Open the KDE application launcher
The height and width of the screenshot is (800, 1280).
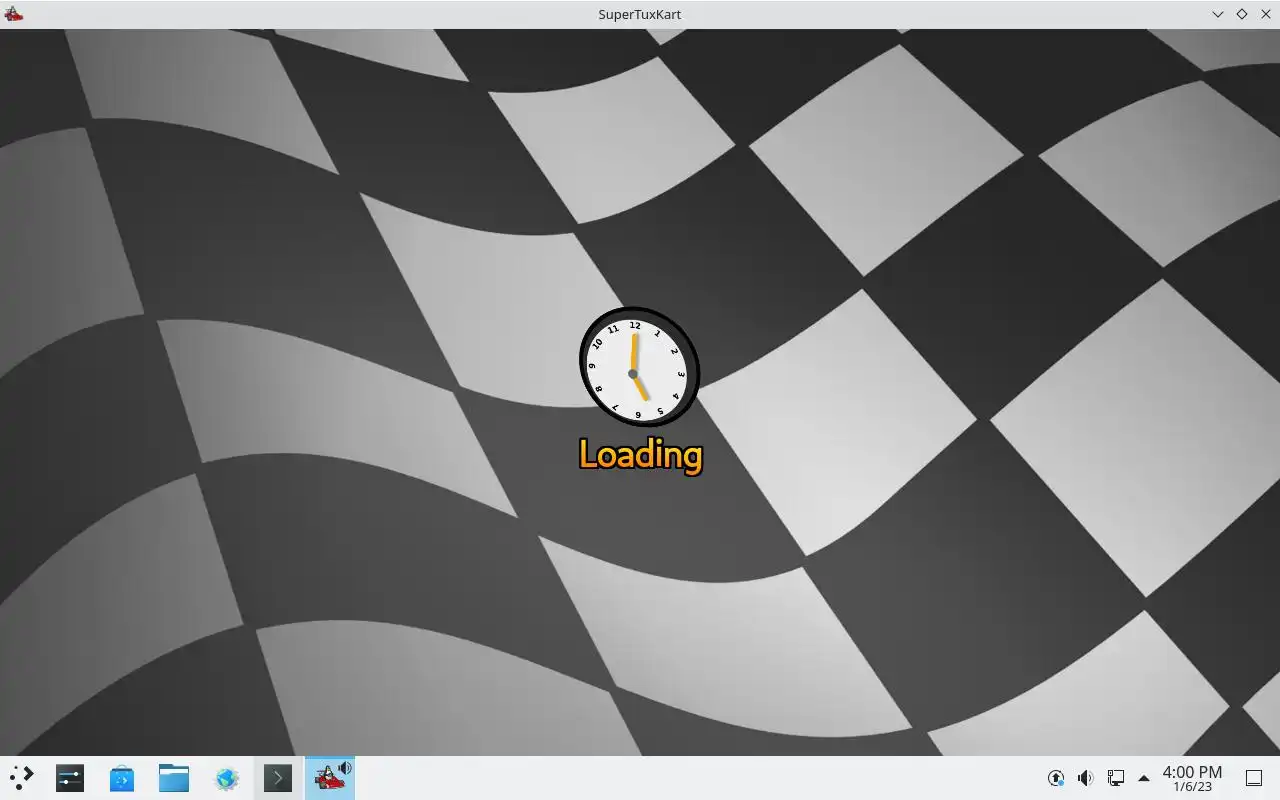[x=21, y=778]
